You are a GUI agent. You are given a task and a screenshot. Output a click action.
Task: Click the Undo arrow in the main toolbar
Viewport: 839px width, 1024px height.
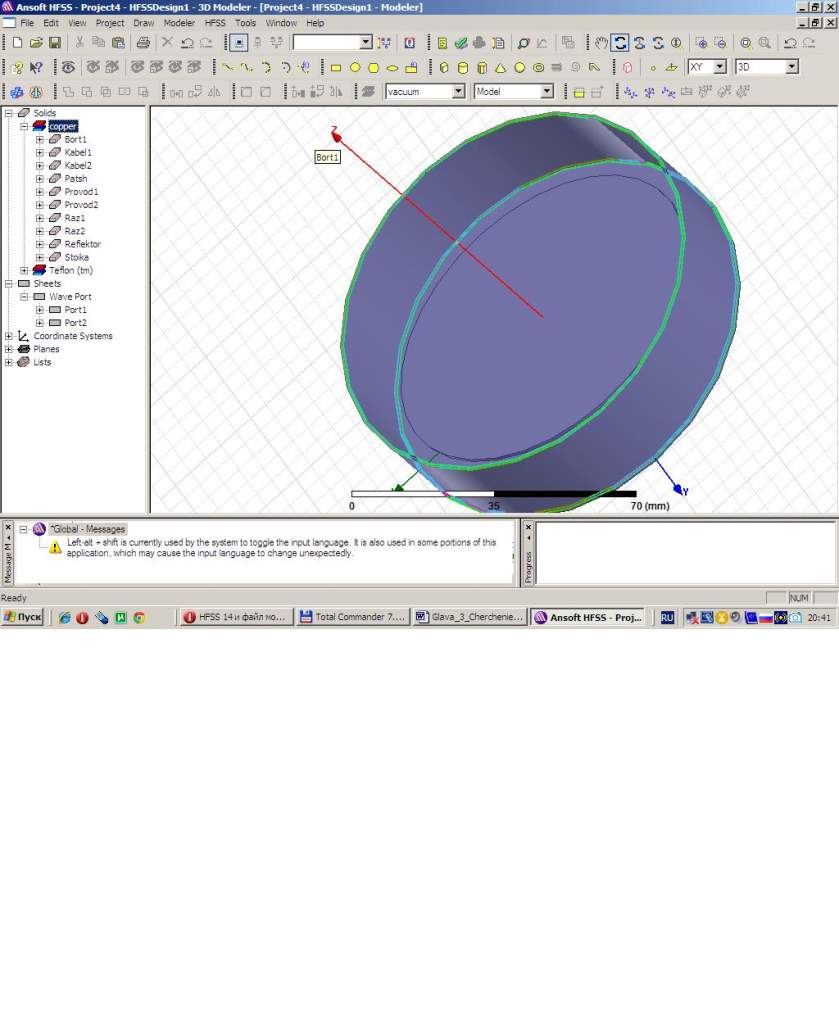[x=187, y=43]
